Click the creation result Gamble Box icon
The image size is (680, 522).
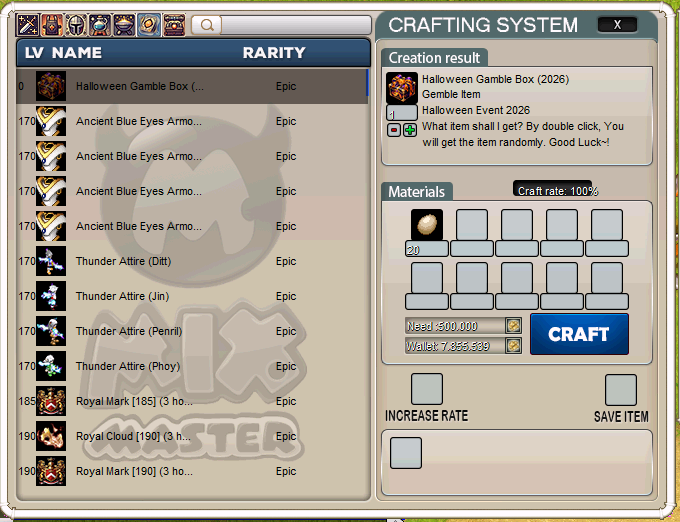click(x=402, y=88)
